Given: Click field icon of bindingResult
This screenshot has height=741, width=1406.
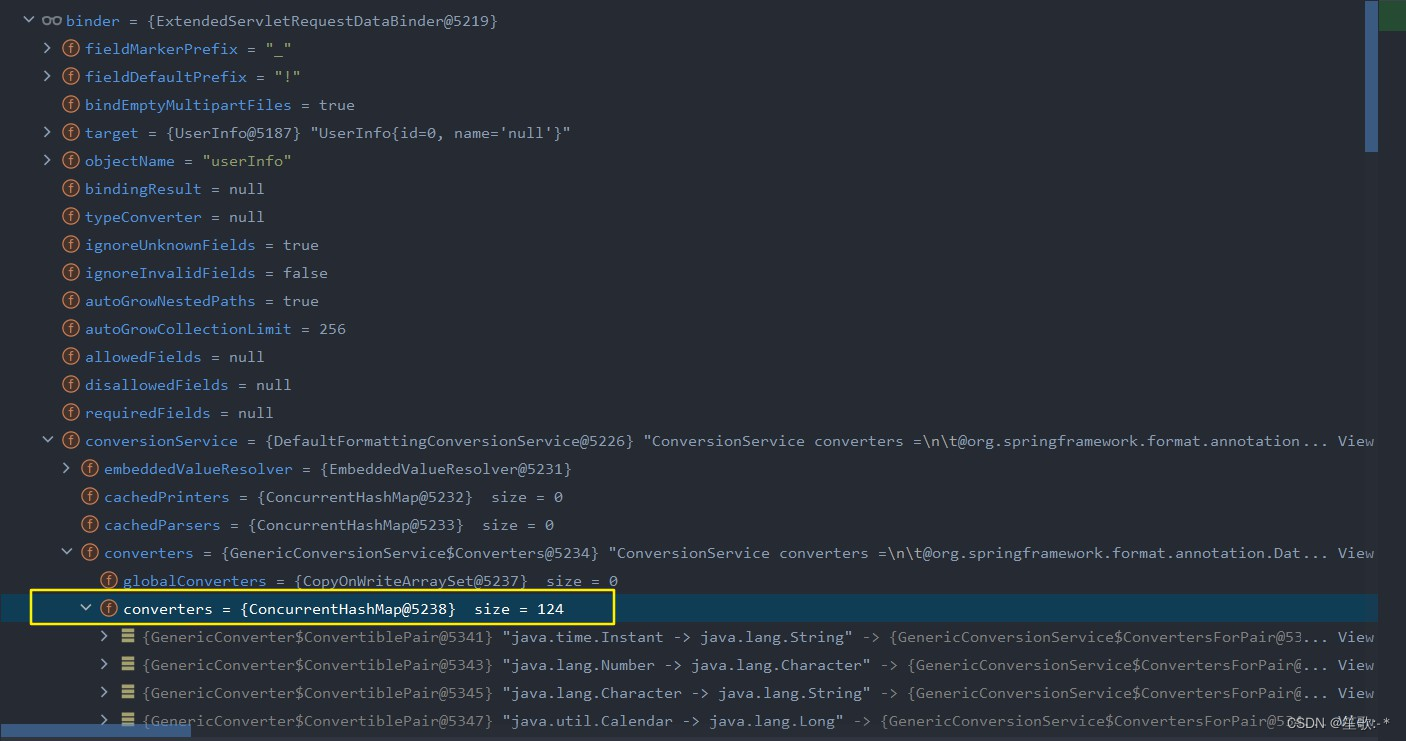Looking at the screenshot, I should (70, 188).
